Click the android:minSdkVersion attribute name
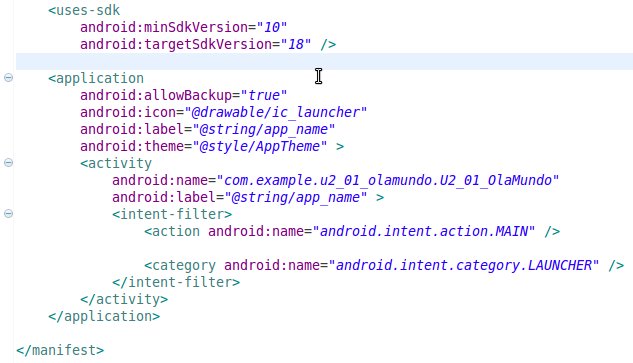Viewport: 633px width, 363px height. coord(164,27)
